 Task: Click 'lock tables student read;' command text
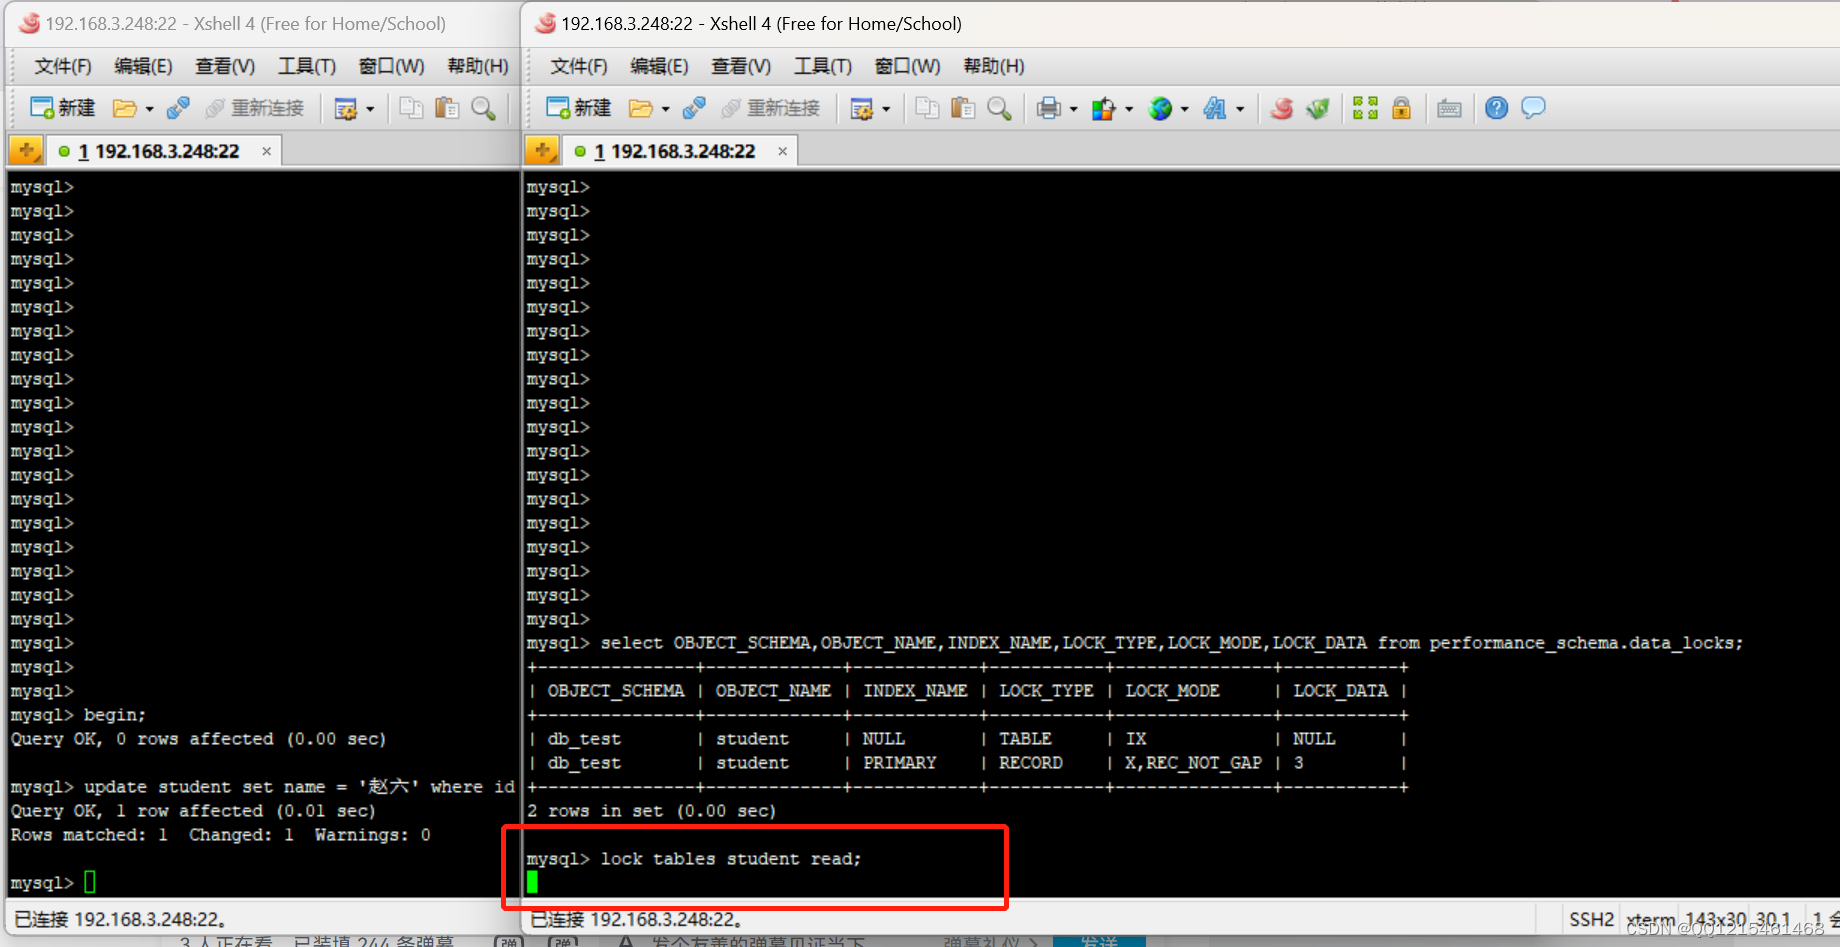pyautogui.click(x=731, y=859)
